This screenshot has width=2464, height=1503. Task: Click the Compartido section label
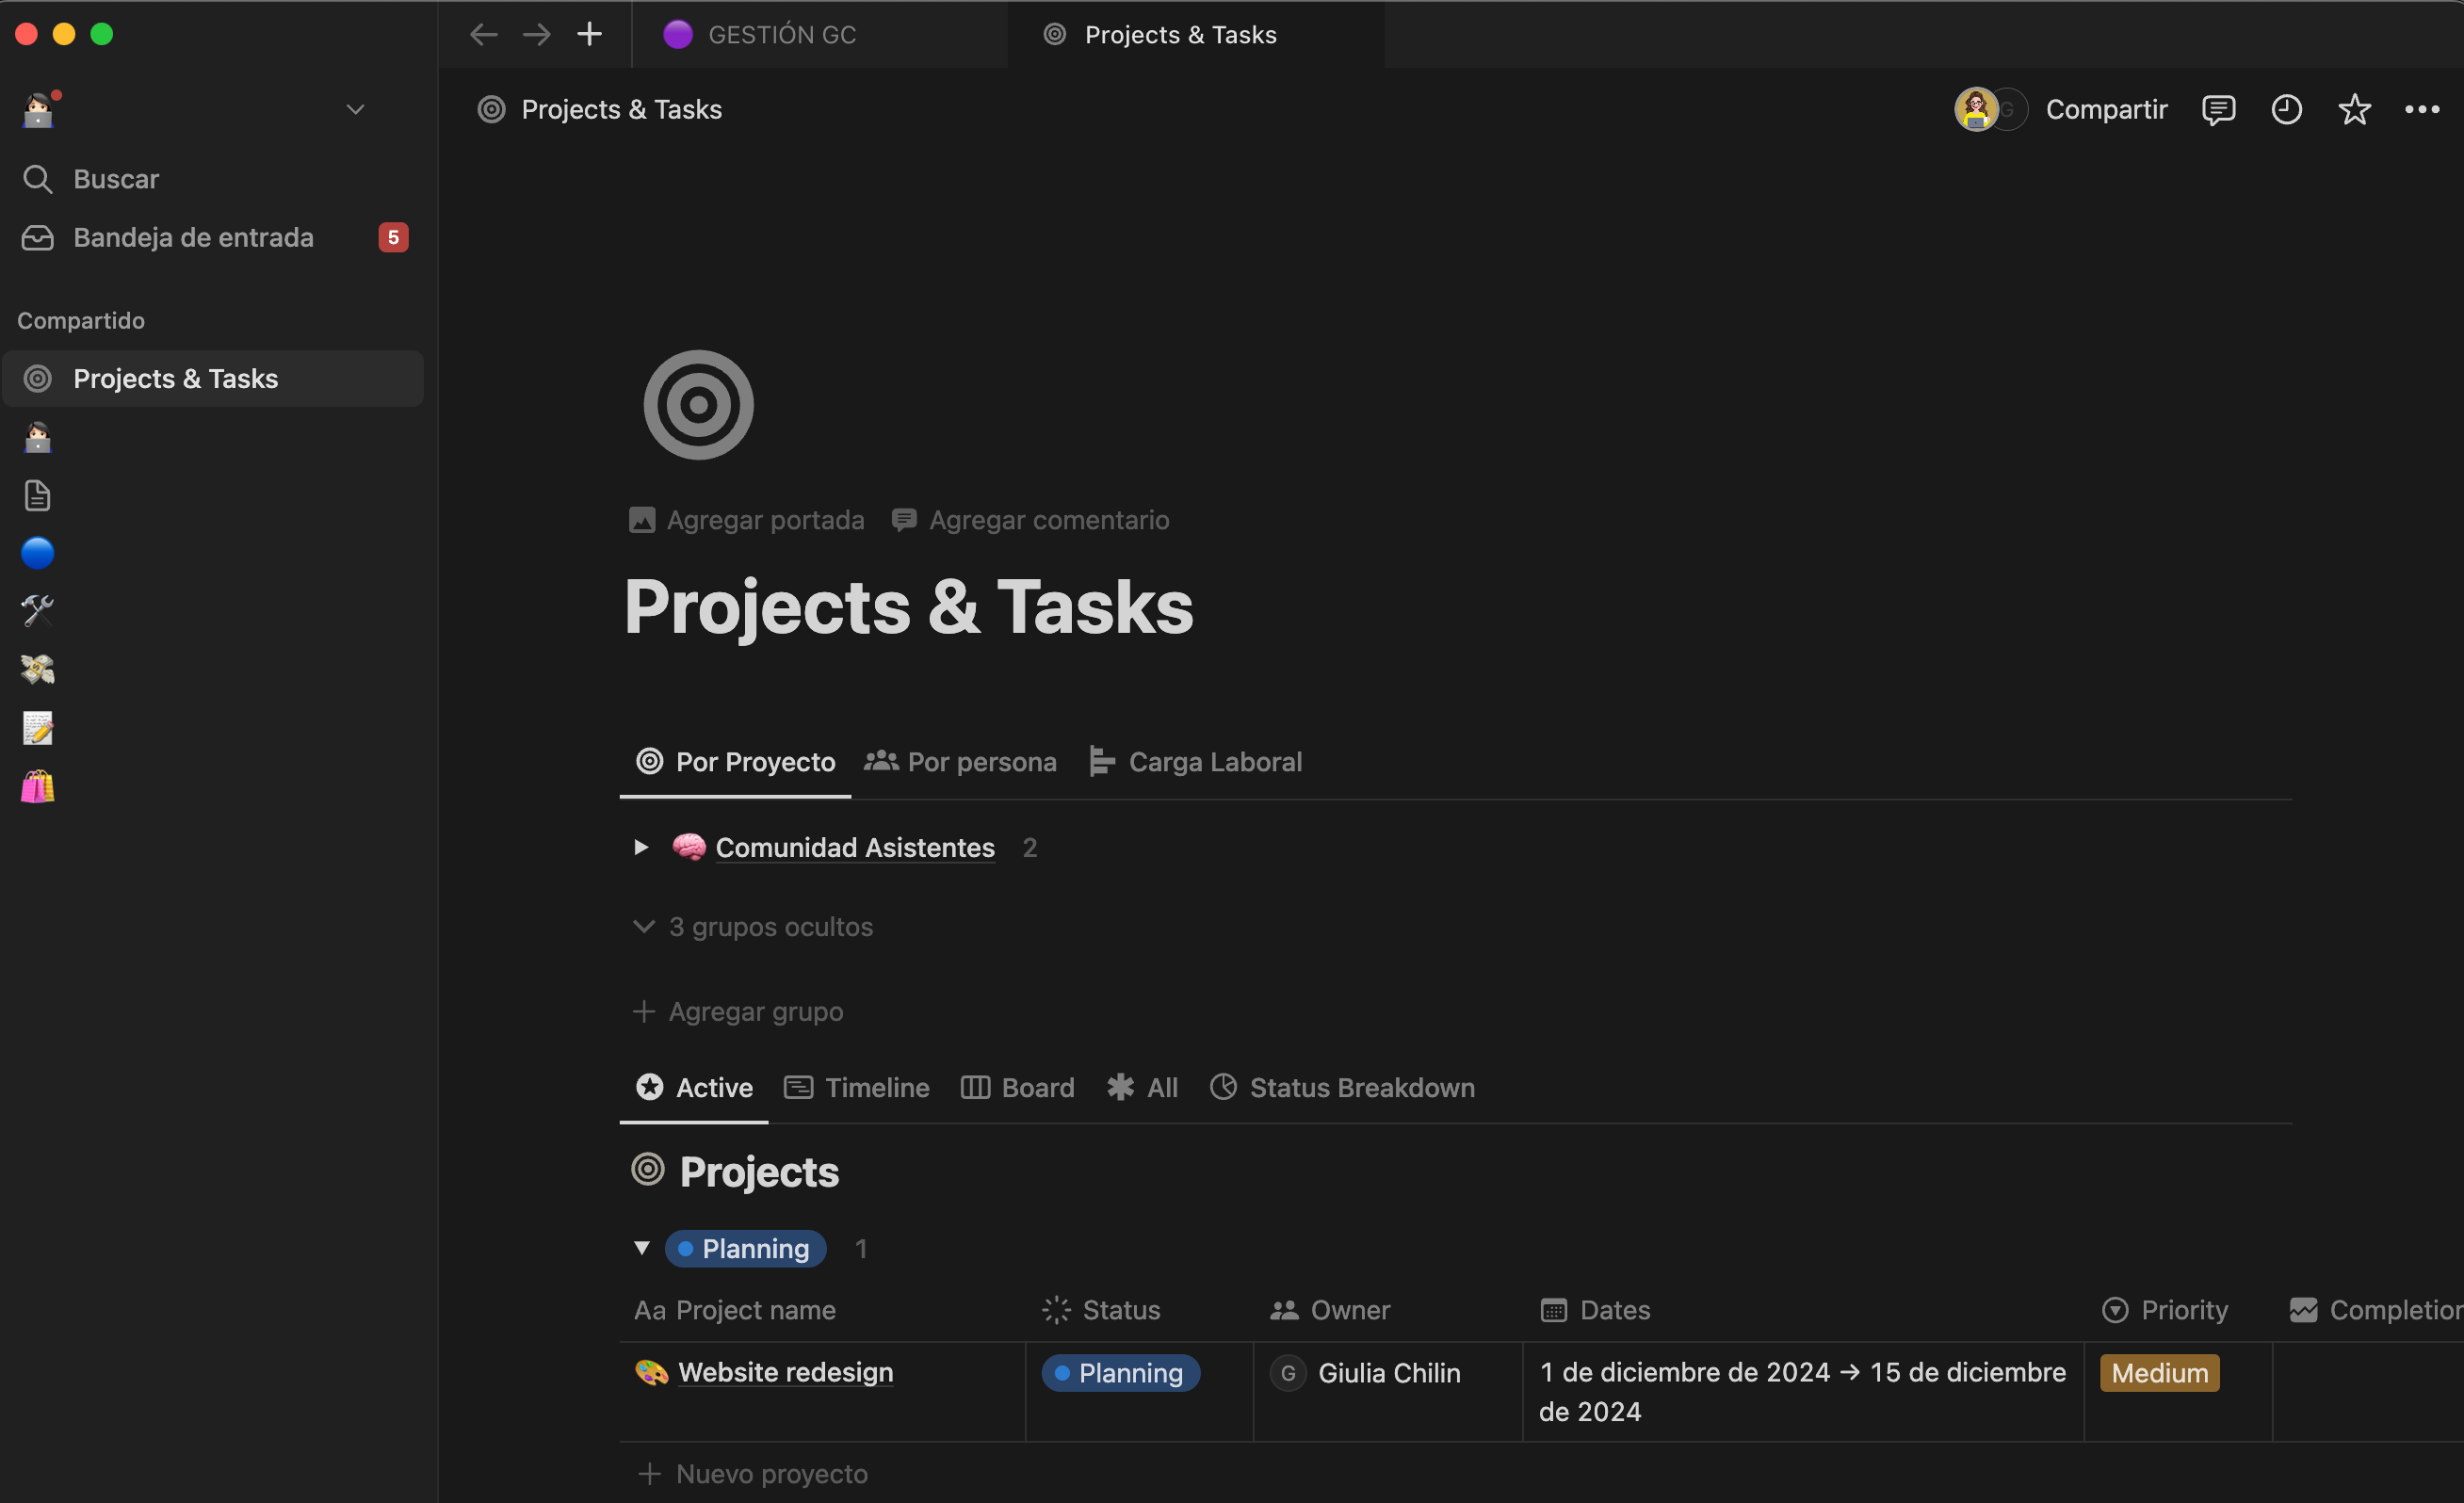[81, 320]
